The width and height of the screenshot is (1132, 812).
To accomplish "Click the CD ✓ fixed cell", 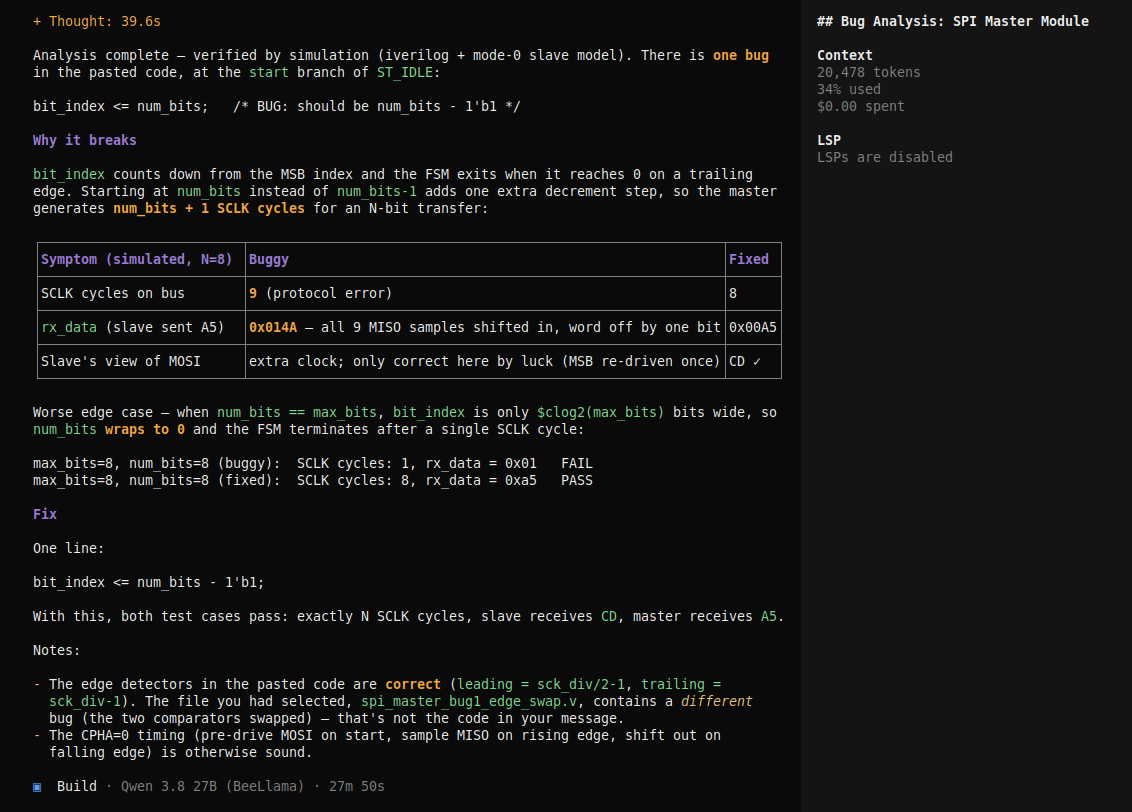I will 753,362.
